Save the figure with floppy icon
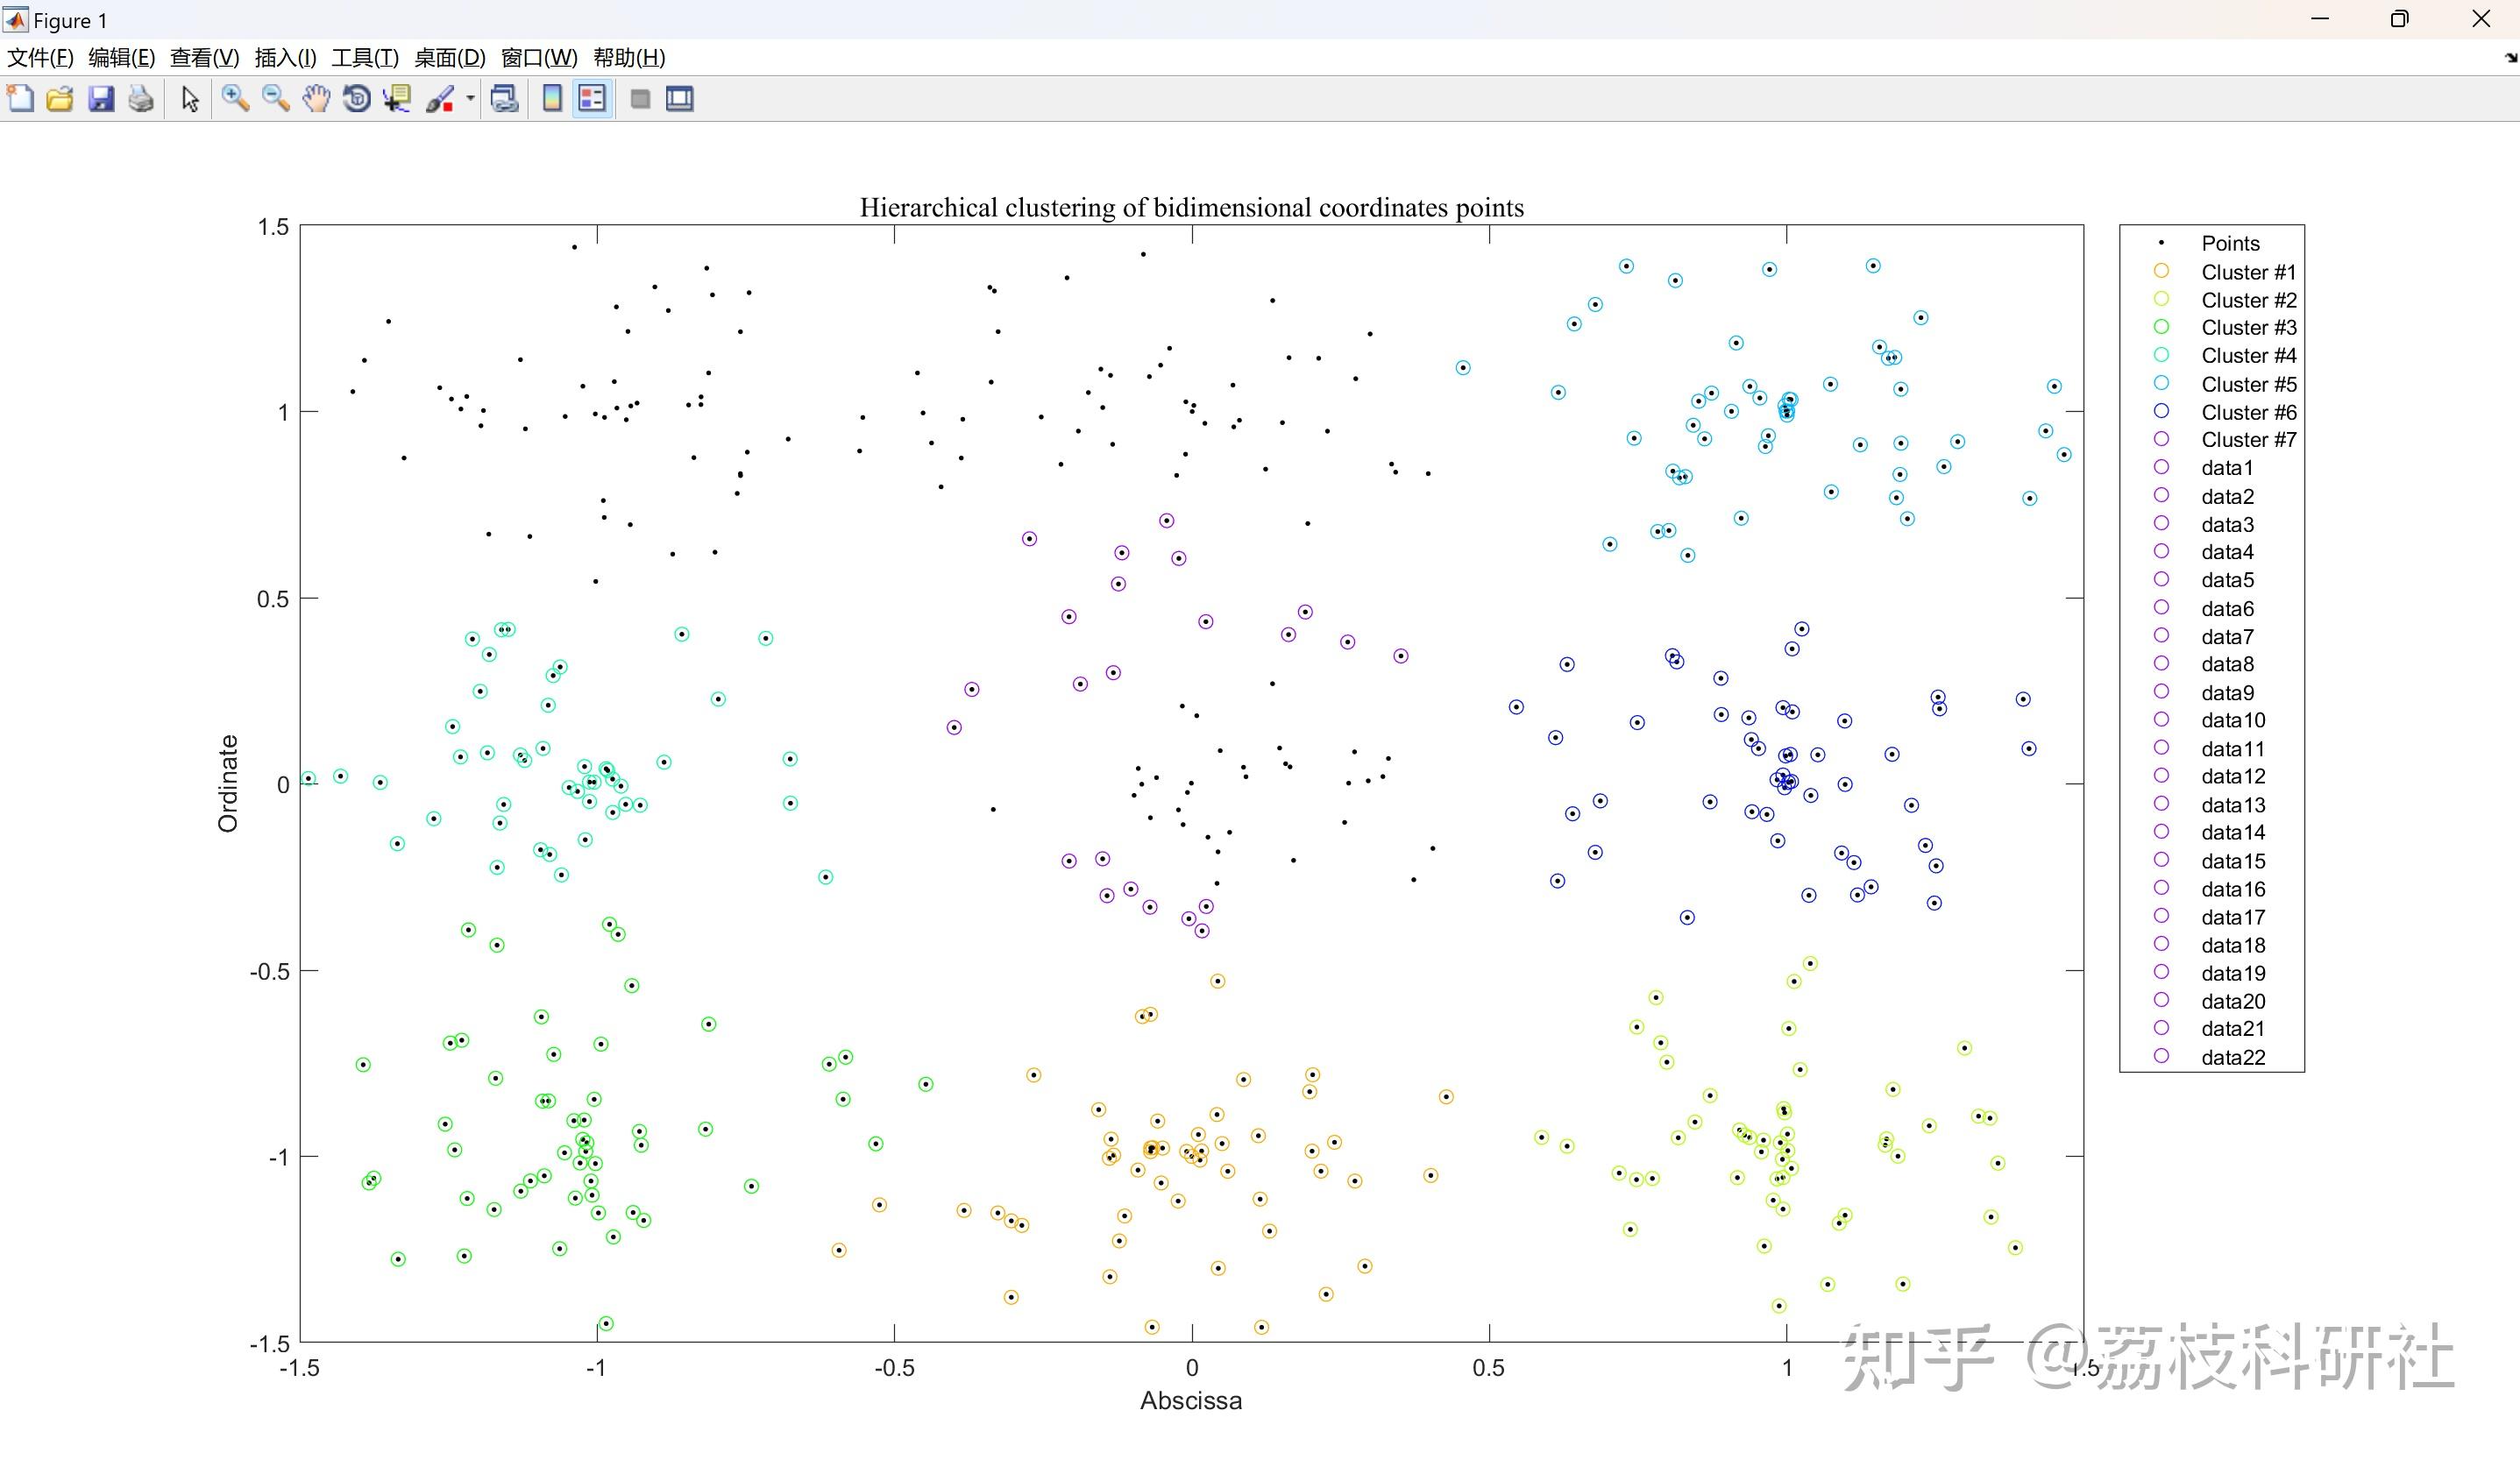This screenshot has height=1460, width=2520. pos(101,99)
